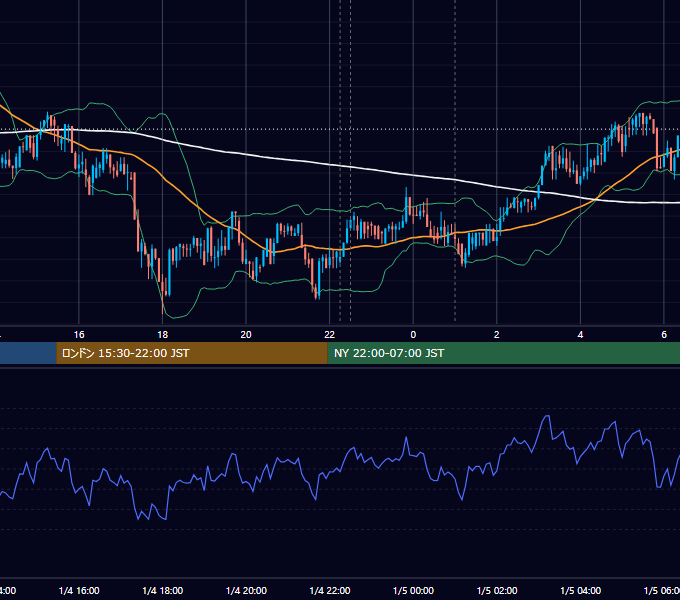
Task: Click the 4 hour label on the price chart axis
Action: click(x=580, y=335)
